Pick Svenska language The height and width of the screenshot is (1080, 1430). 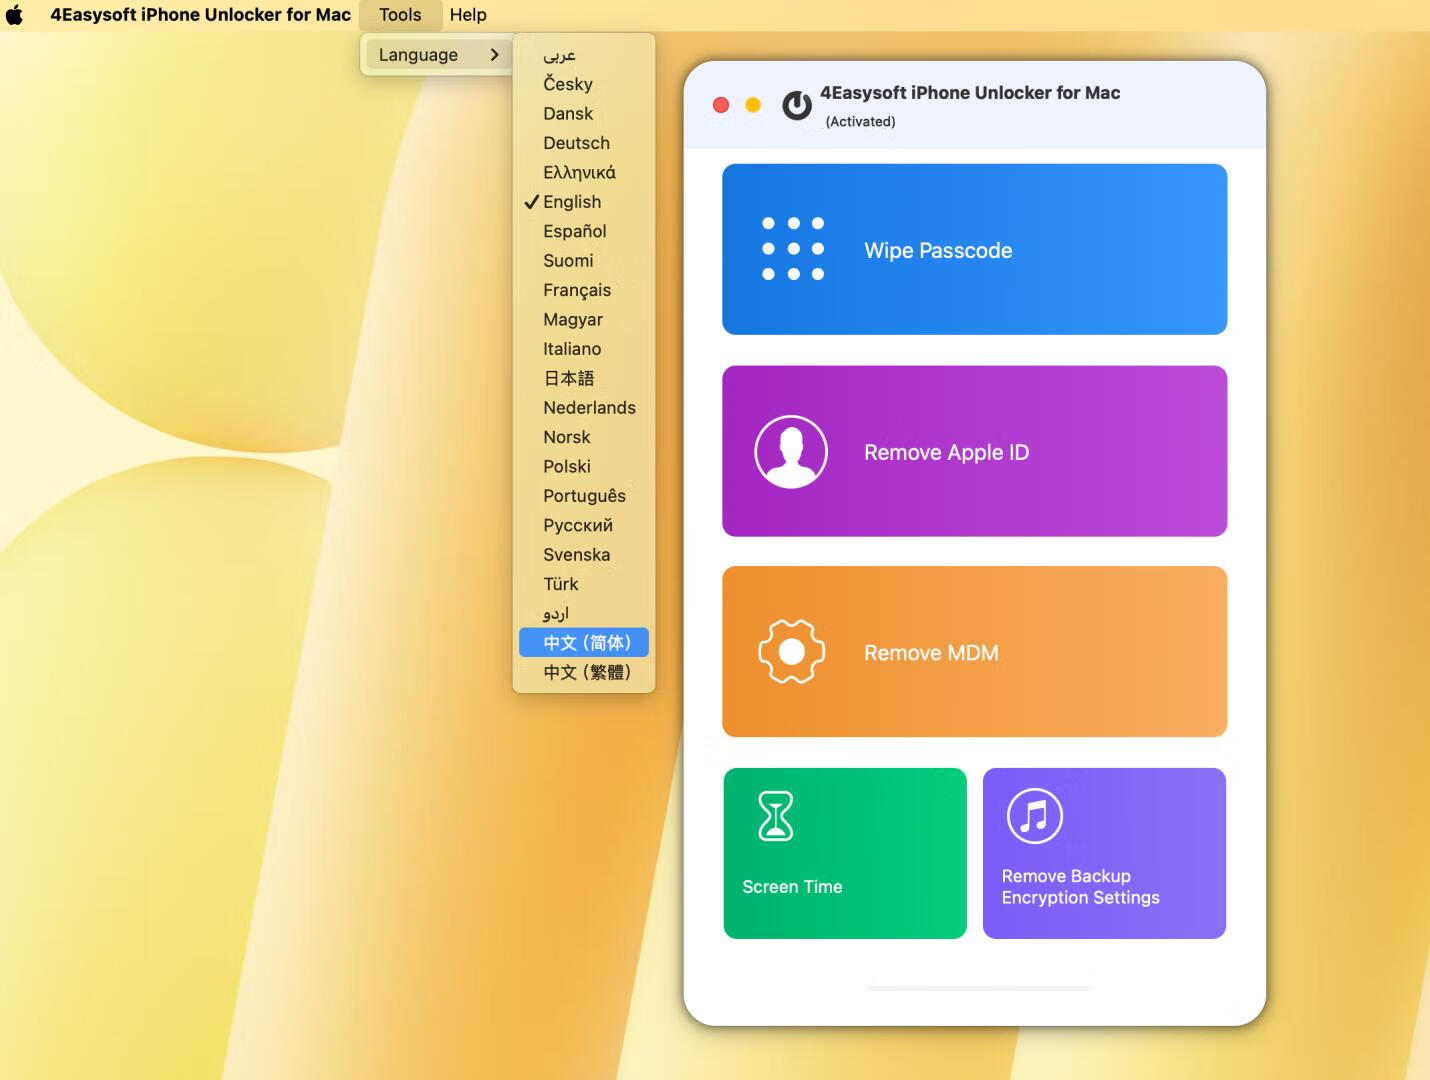[584, 555]
